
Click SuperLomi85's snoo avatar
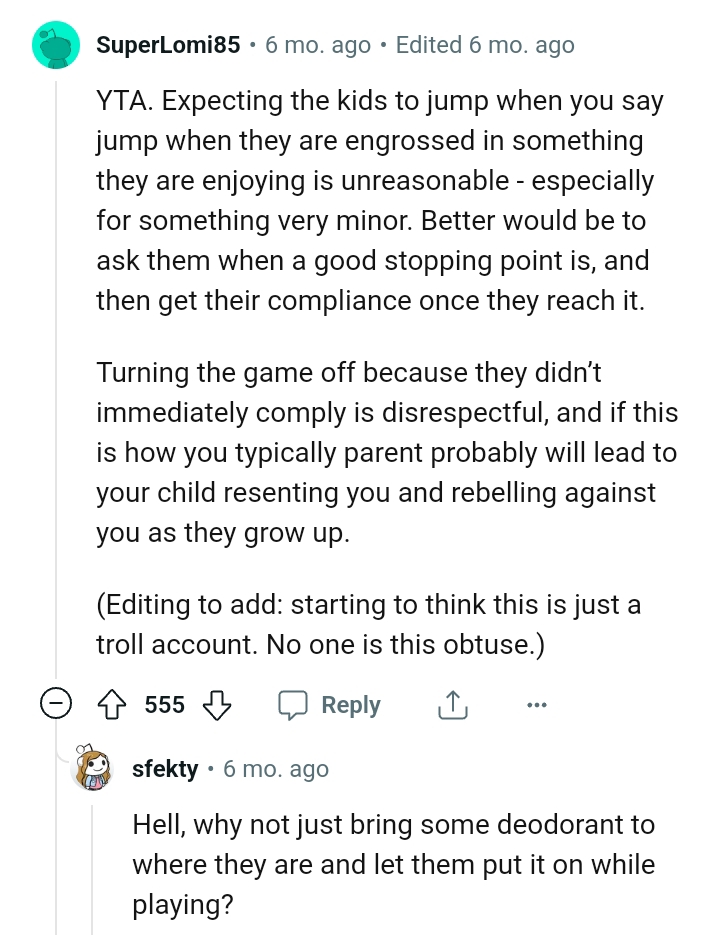tap(57, 44)
